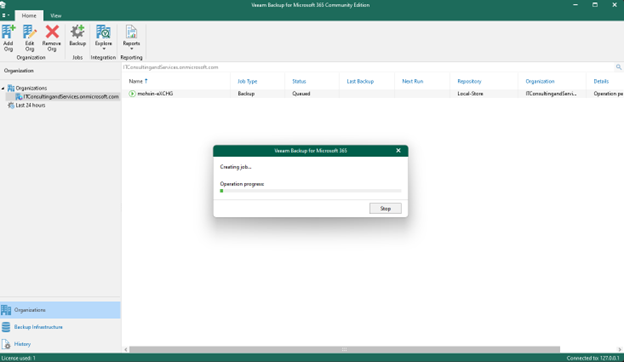Click the Veeam app icon in the title bar

pos(3,5)
